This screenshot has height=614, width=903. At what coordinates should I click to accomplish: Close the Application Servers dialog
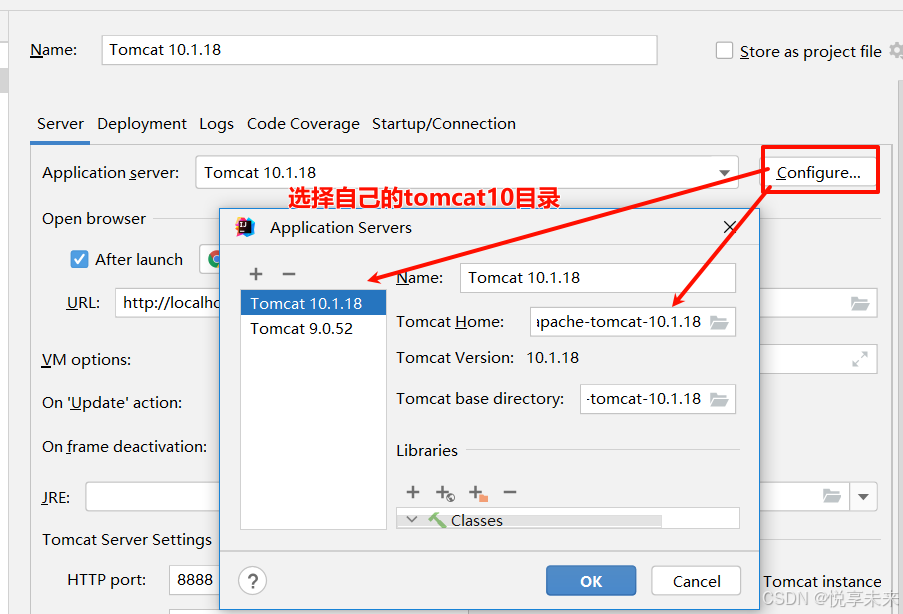click(x=730, y=227)
